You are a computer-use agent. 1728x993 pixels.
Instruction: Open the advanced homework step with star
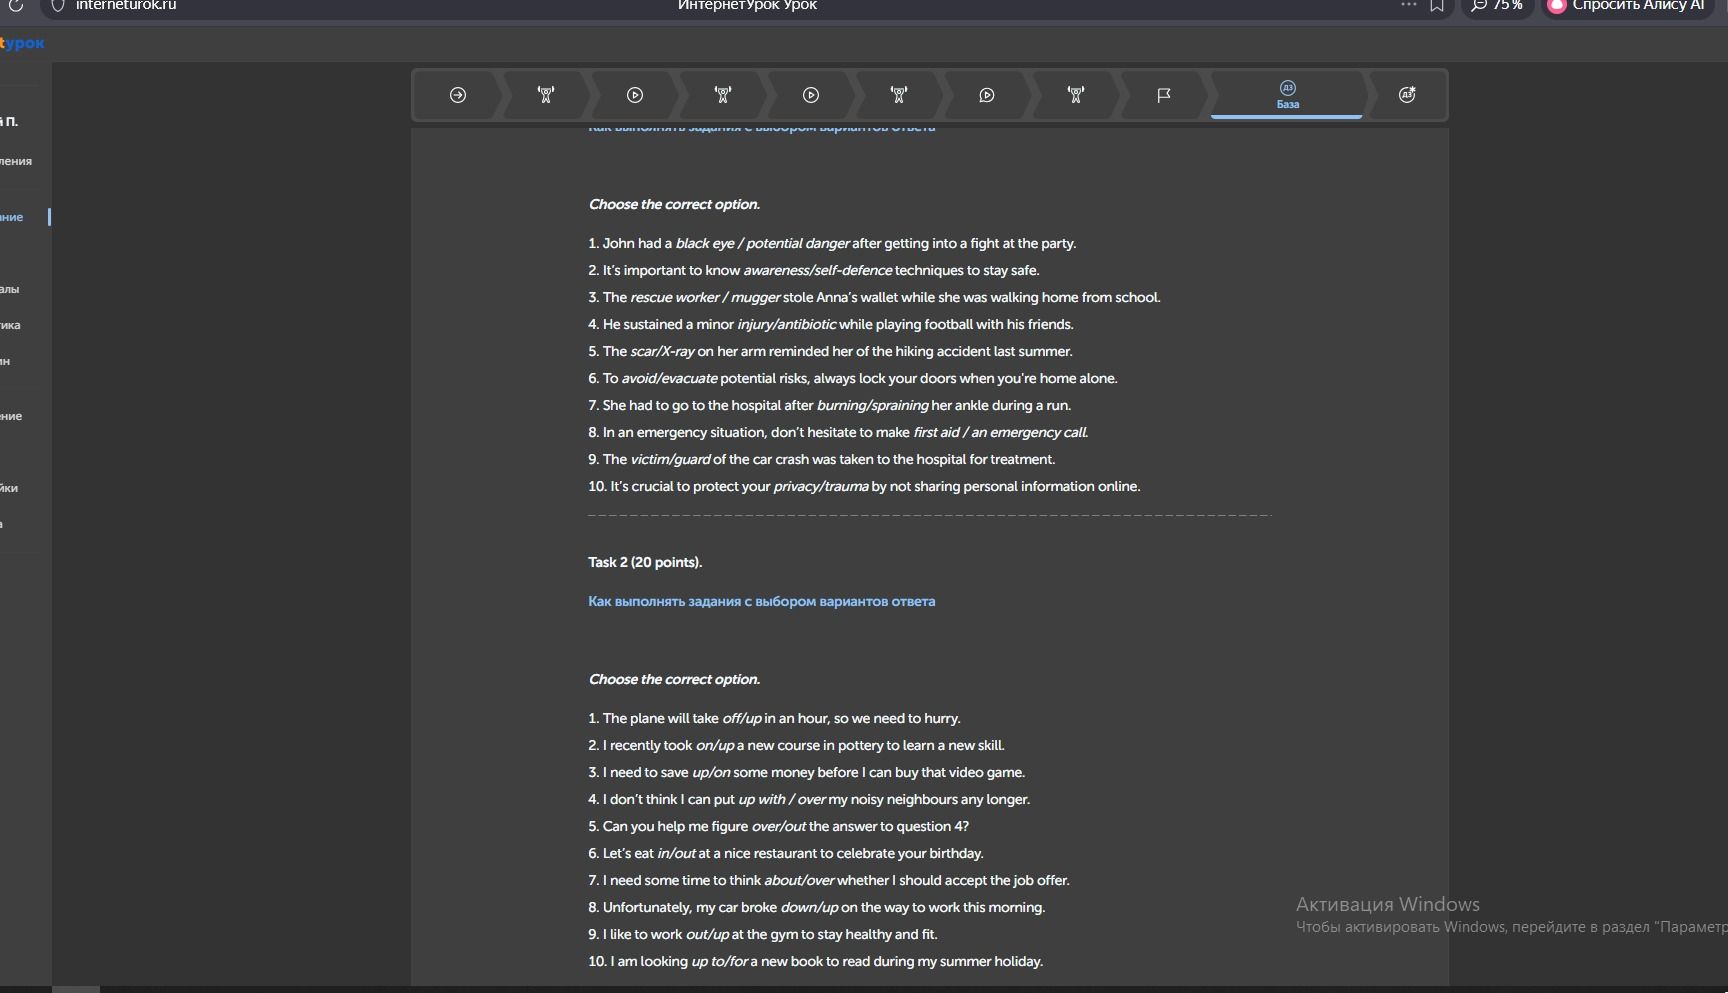(x=1407, y=95)
